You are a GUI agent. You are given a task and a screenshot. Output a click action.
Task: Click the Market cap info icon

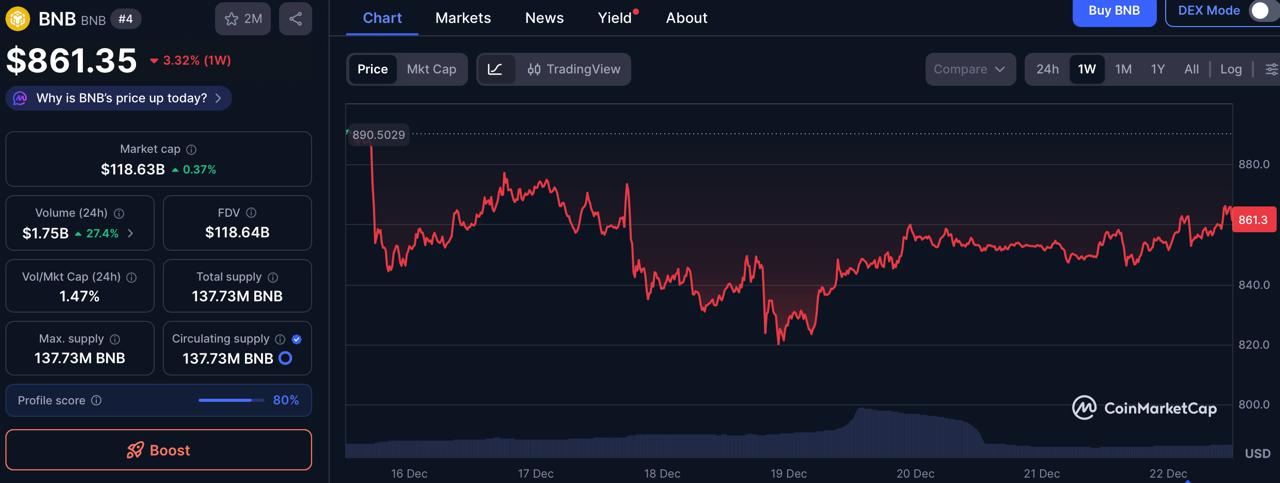(191, 149)
